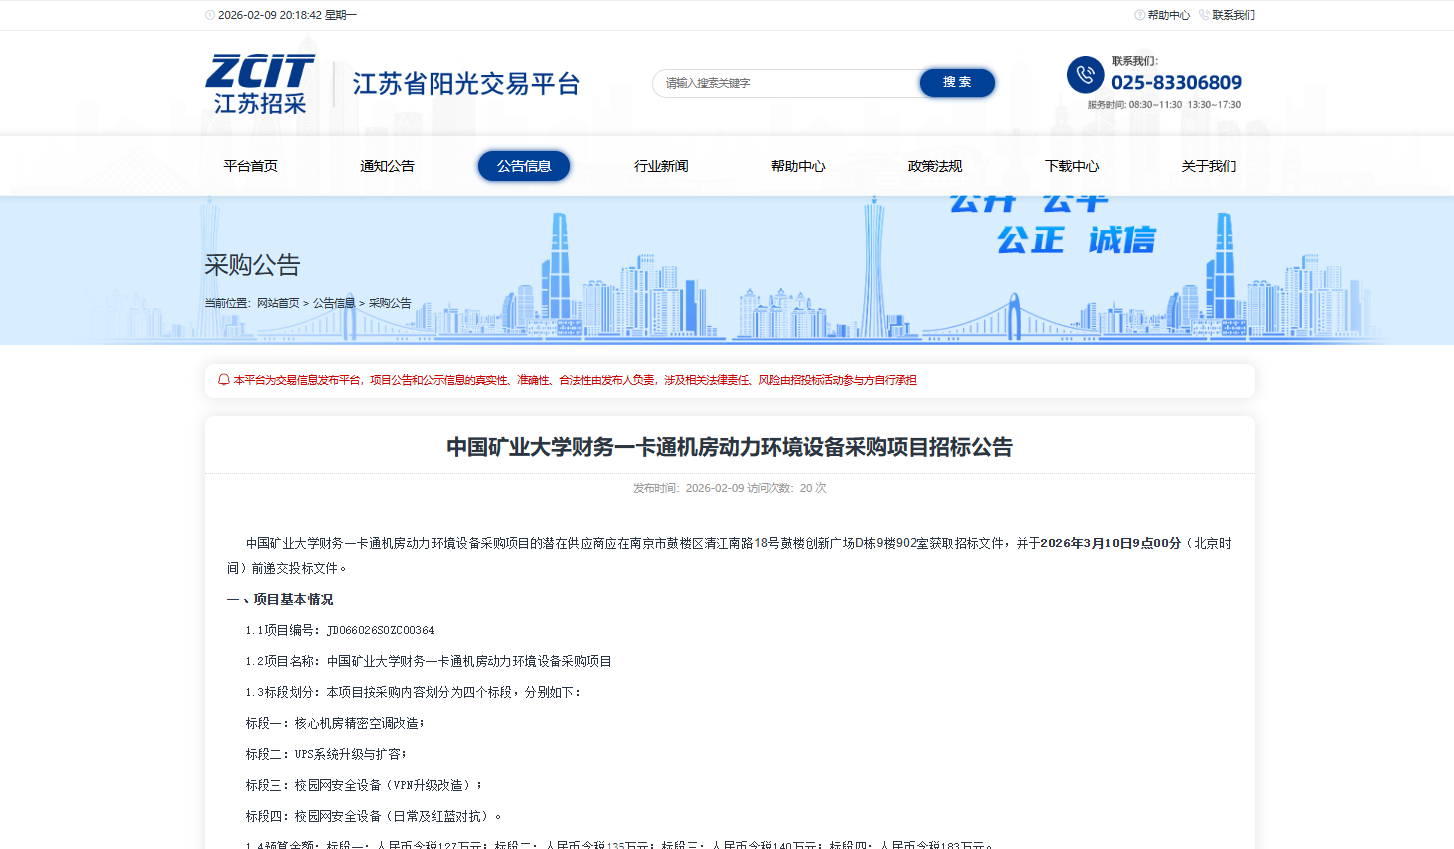Open 平台首页 in the navigation bar
This screenshot has width=1454, height=849.
pyautogui.click(x=250, y=166)
